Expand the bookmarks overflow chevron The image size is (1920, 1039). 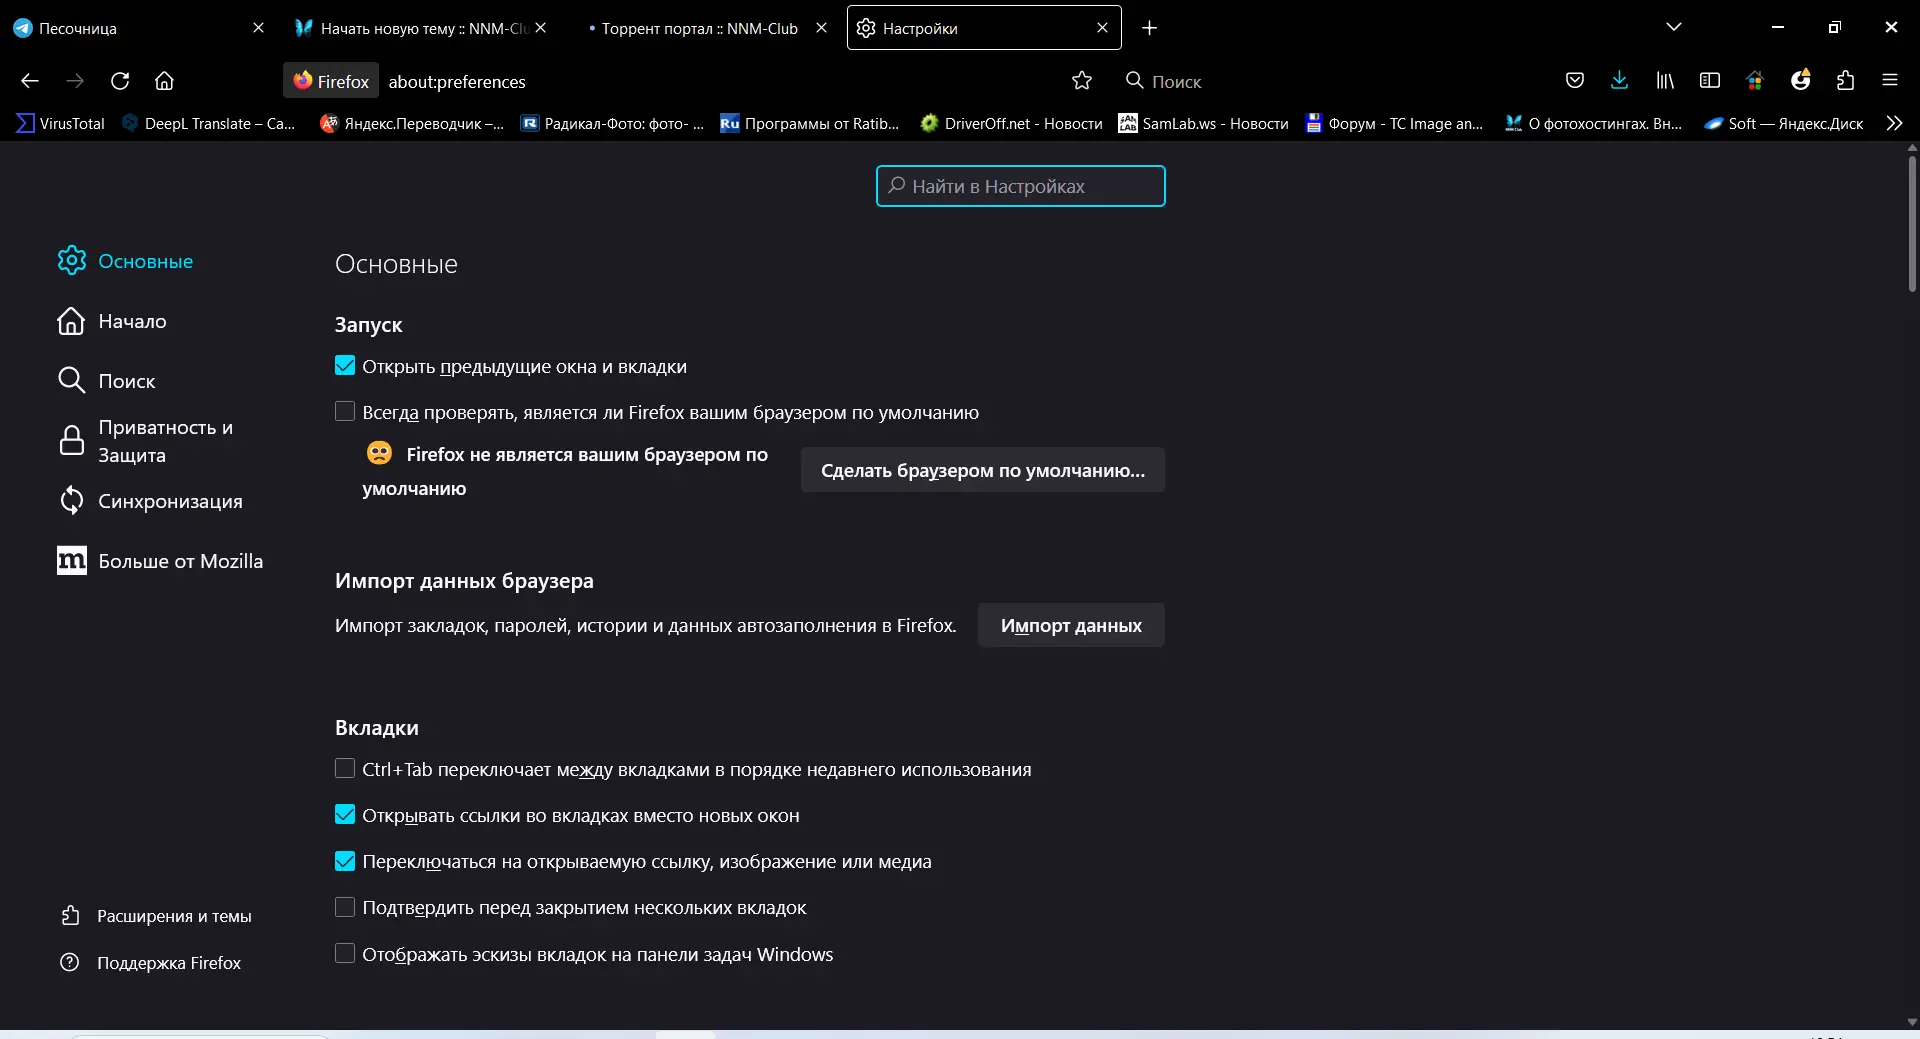[1894, 122]
